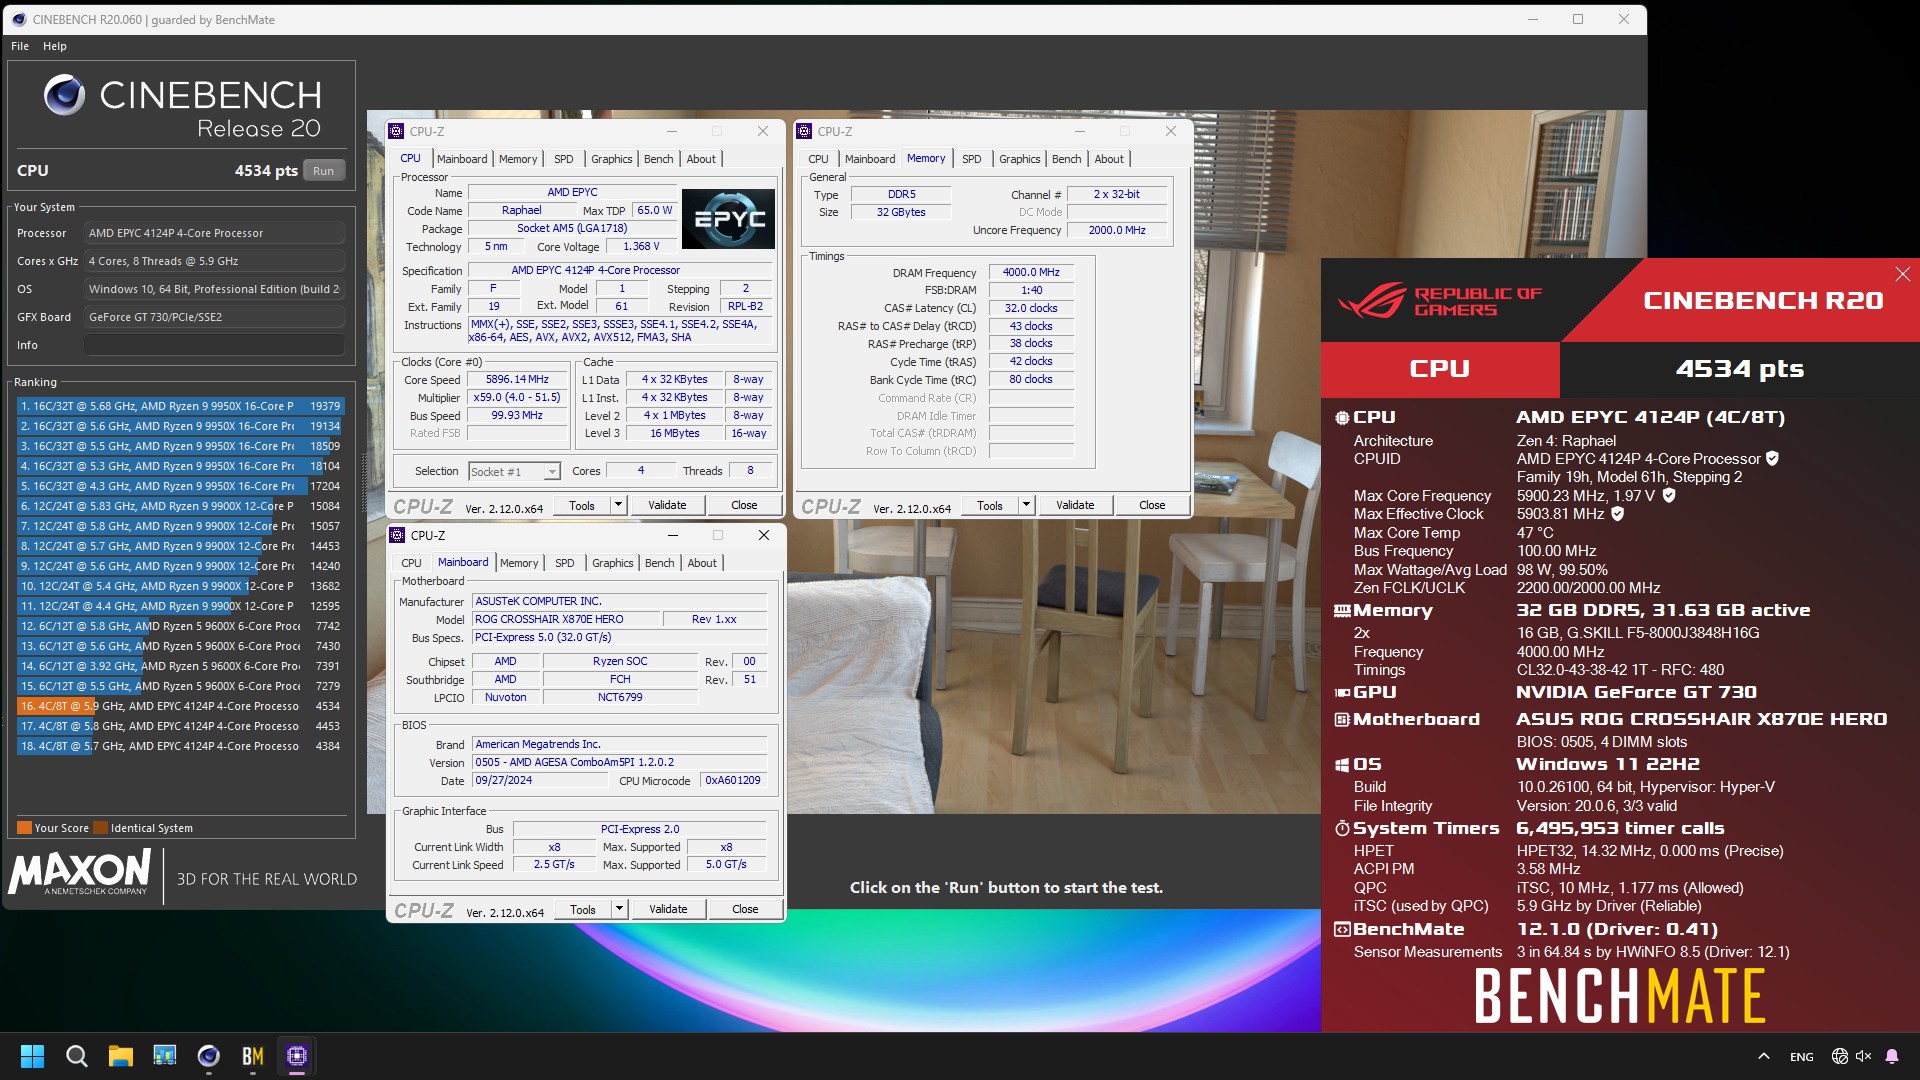Viewport: 1920px width, 1080px height.
Task: Switch to CPU tab in CPU-Z Mainboard window
Action: [x=411, y=563]
